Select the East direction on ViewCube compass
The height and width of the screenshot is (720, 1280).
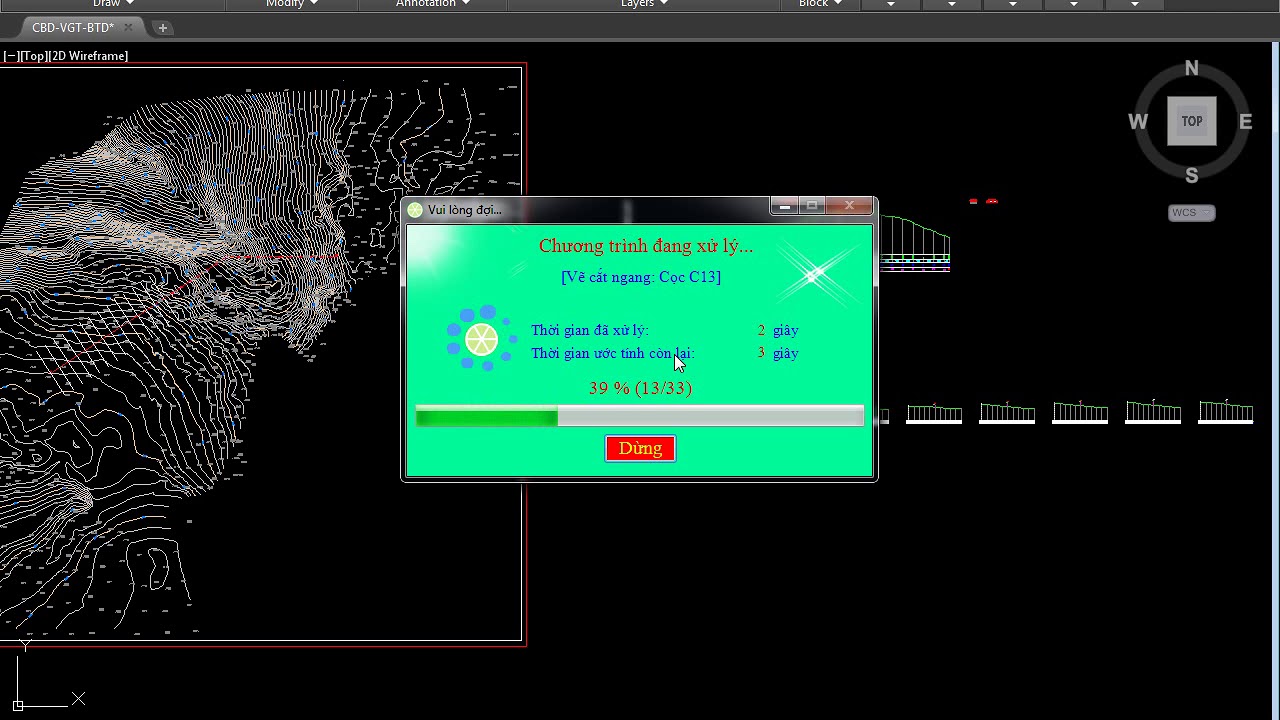(1245, 122)
